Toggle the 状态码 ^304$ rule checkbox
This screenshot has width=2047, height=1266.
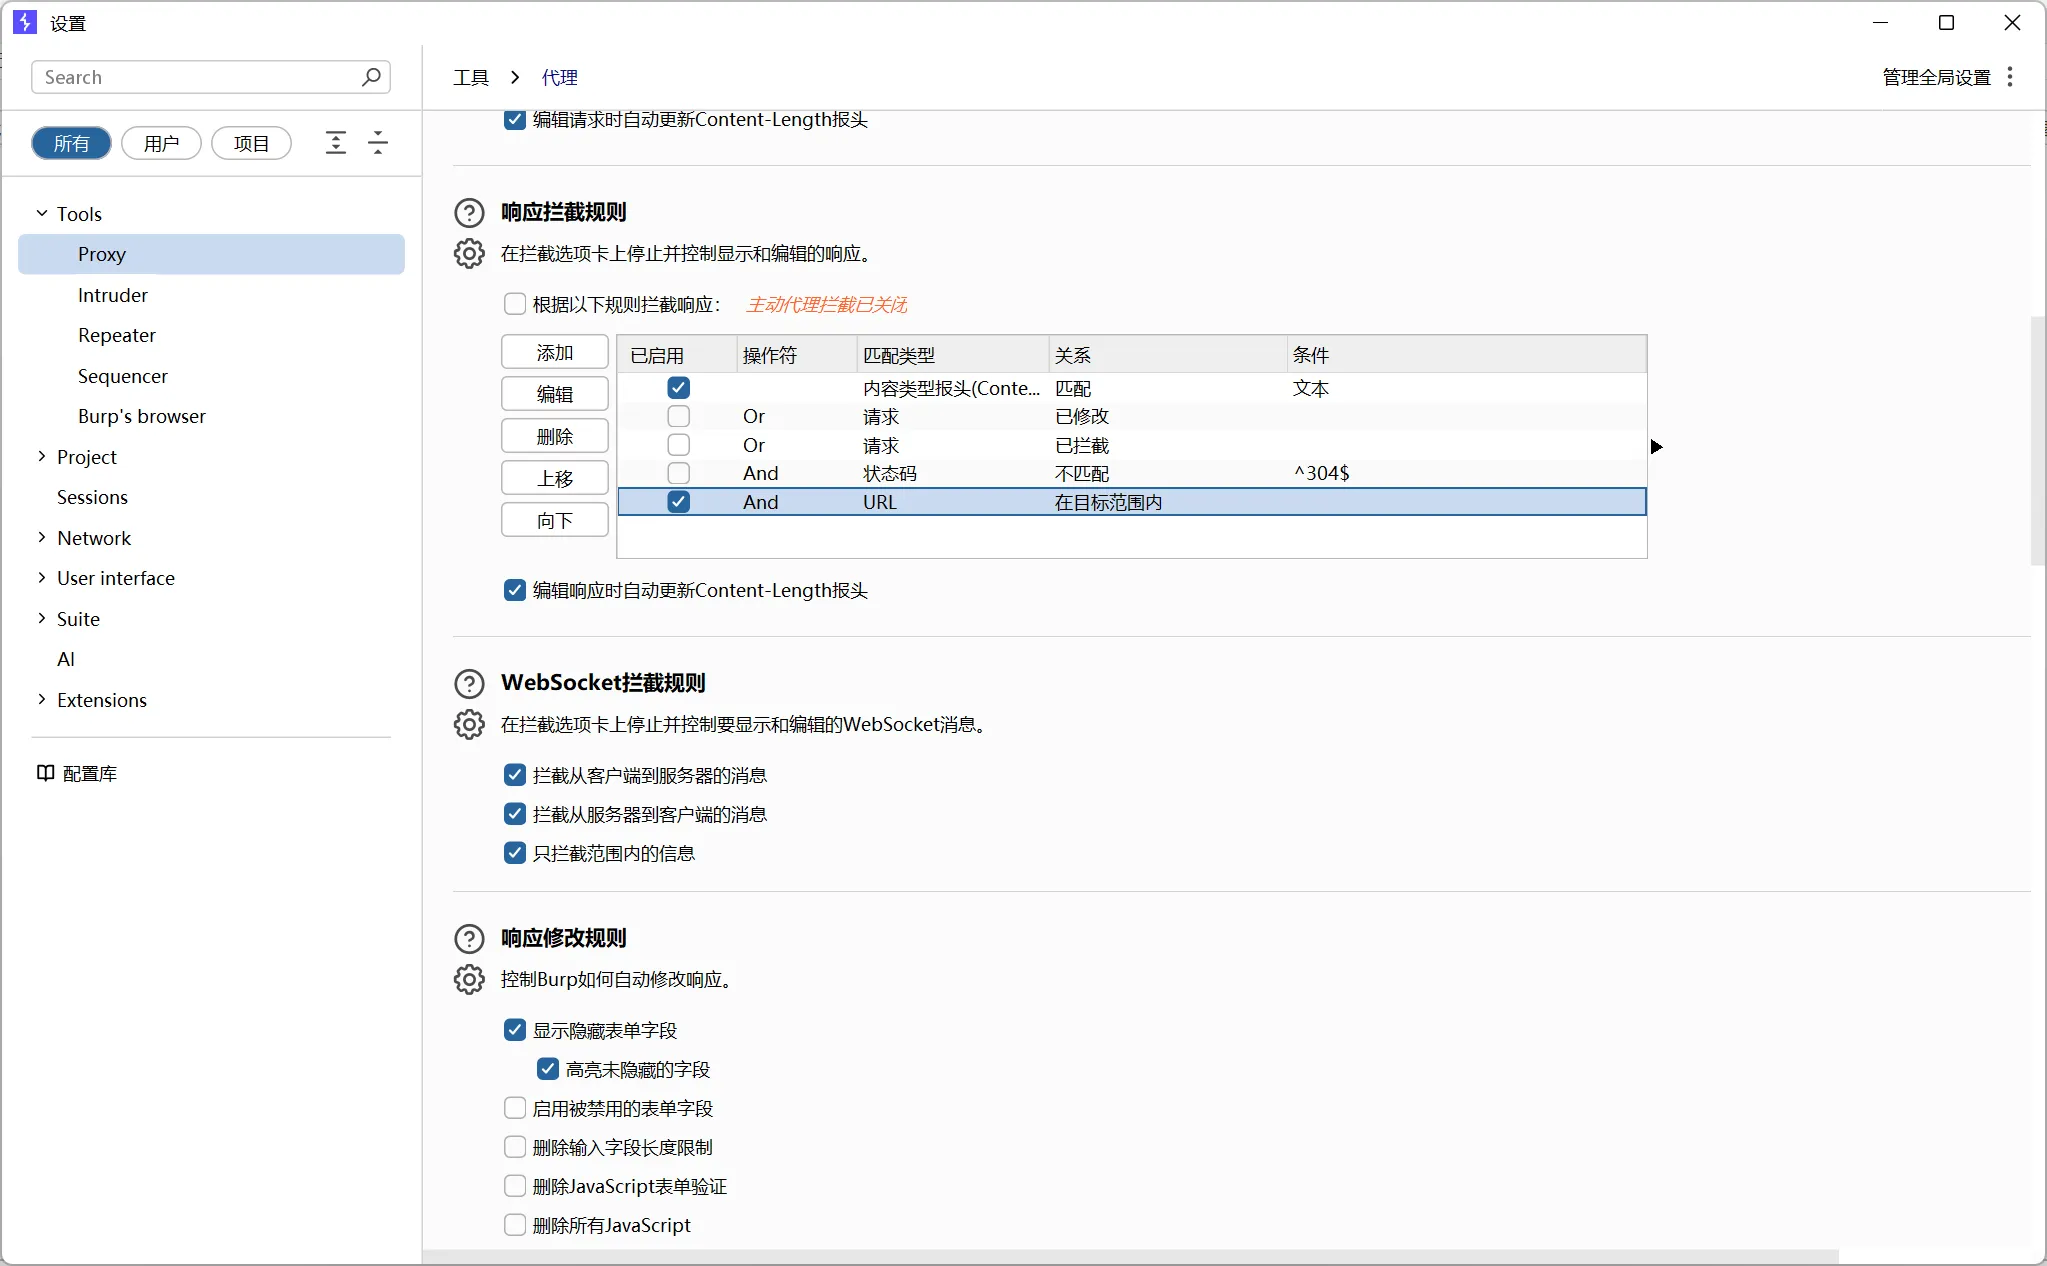[678, 473]
